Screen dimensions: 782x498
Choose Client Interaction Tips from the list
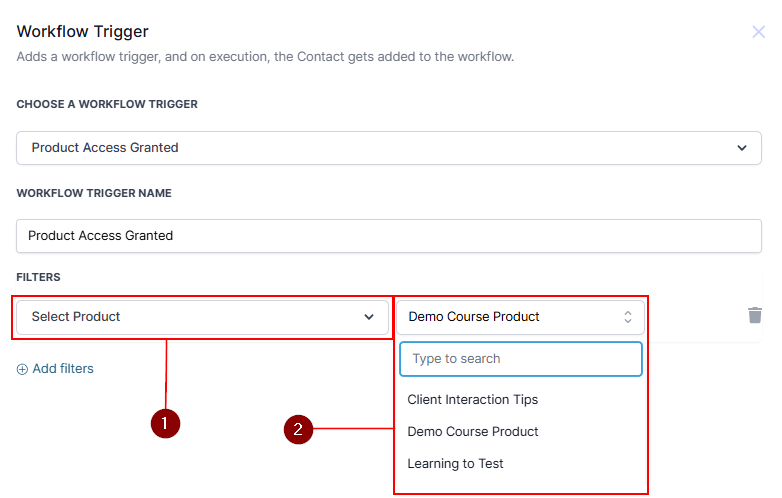click(472, 400)
